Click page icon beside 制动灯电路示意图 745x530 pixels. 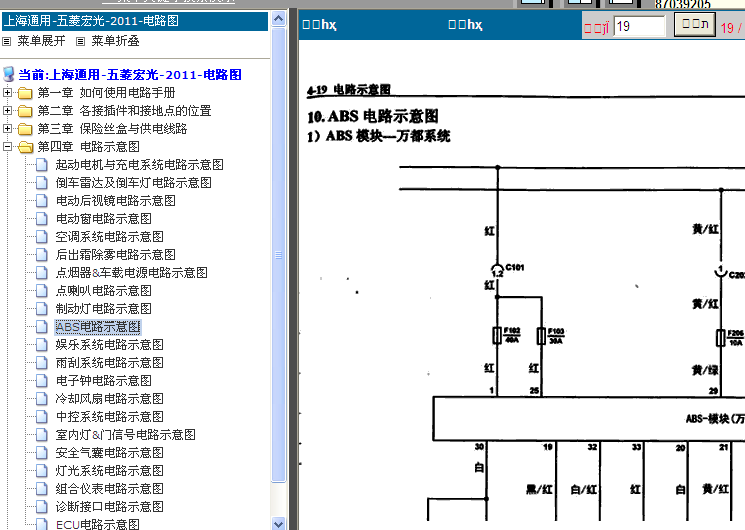[42, 309]
